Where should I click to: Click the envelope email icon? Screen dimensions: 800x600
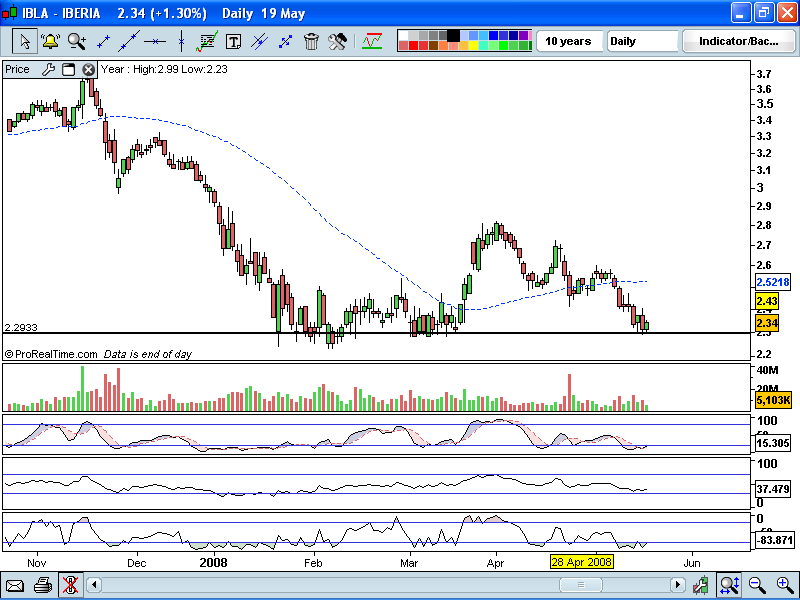click(14, 585)
